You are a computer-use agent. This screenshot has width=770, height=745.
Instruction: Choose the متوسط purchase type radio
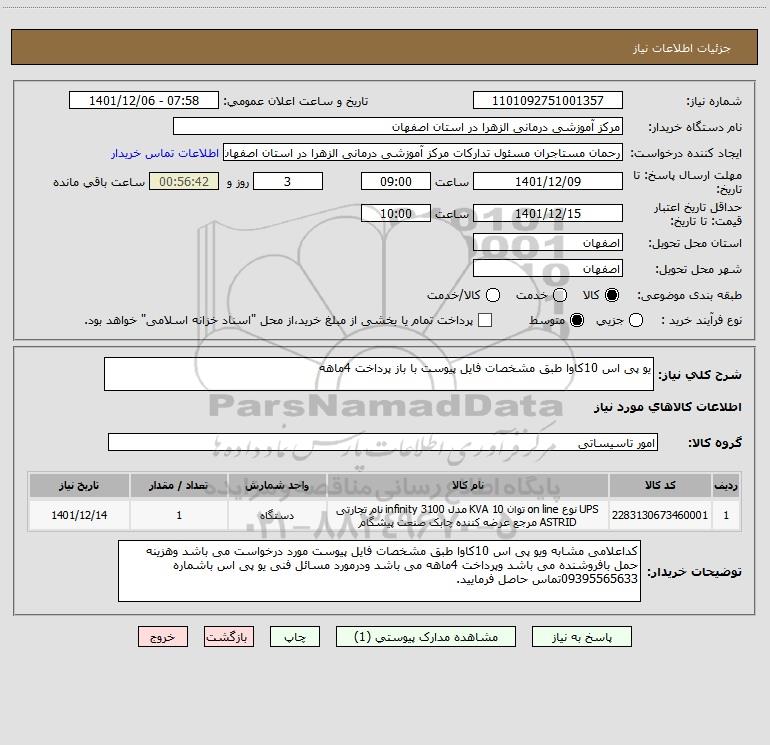[x=577, y=320]
